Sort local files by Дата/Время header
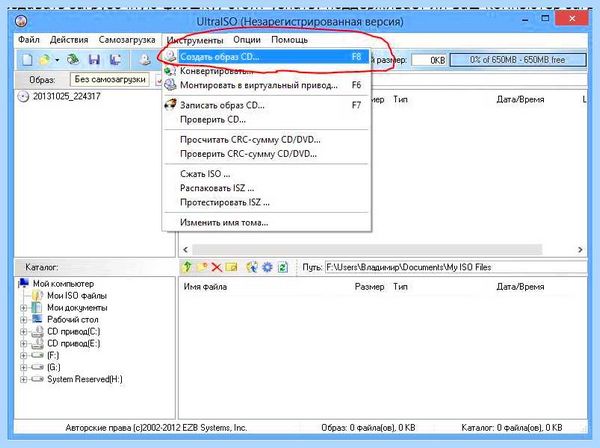This screenshot has width=600, height=448. click(x=520, y=287)
